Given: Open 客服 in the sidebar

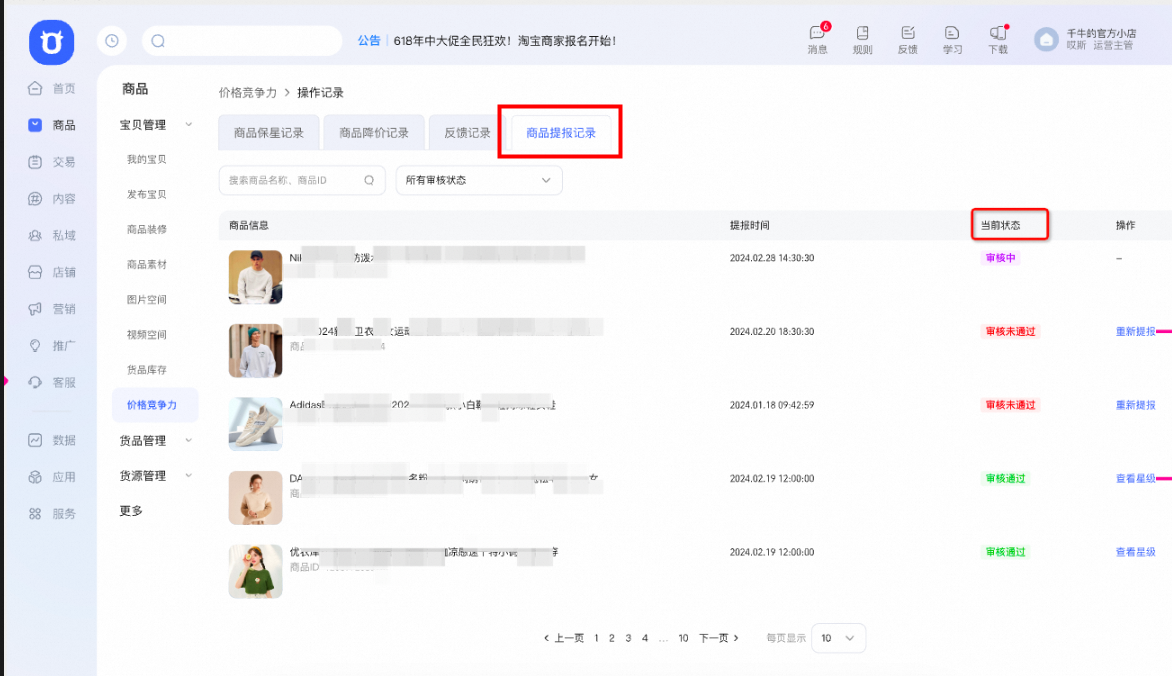Looking at the screenshot, I should pos(52,382).
